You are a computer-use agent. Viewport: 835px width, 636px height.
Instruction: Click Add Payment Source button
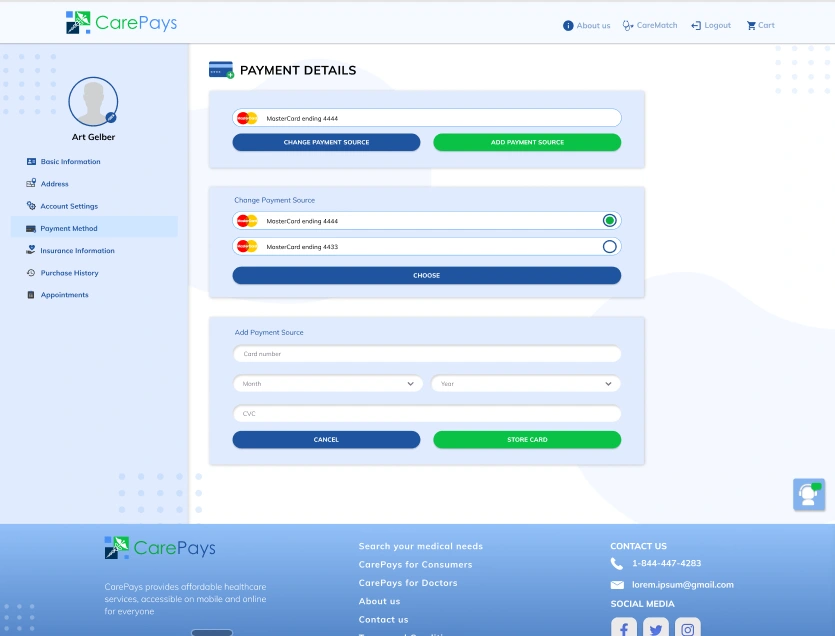527,142
